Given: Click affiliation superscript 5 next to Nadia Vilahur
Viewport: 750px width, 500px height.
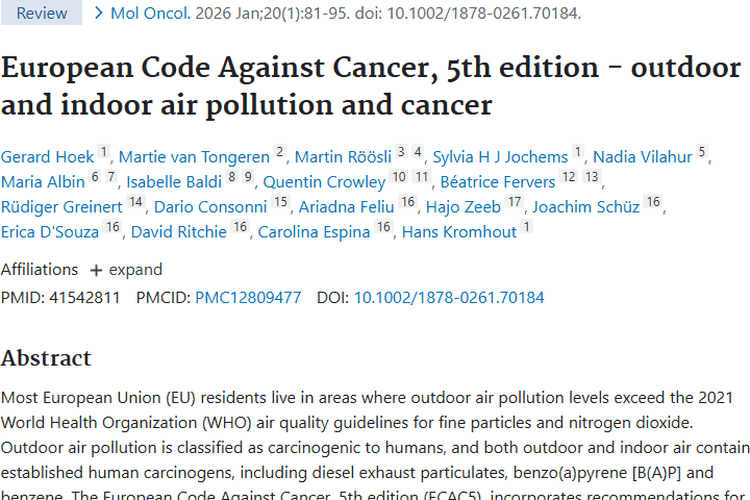Looking at the screenshot, I should (x=702, y=153).
